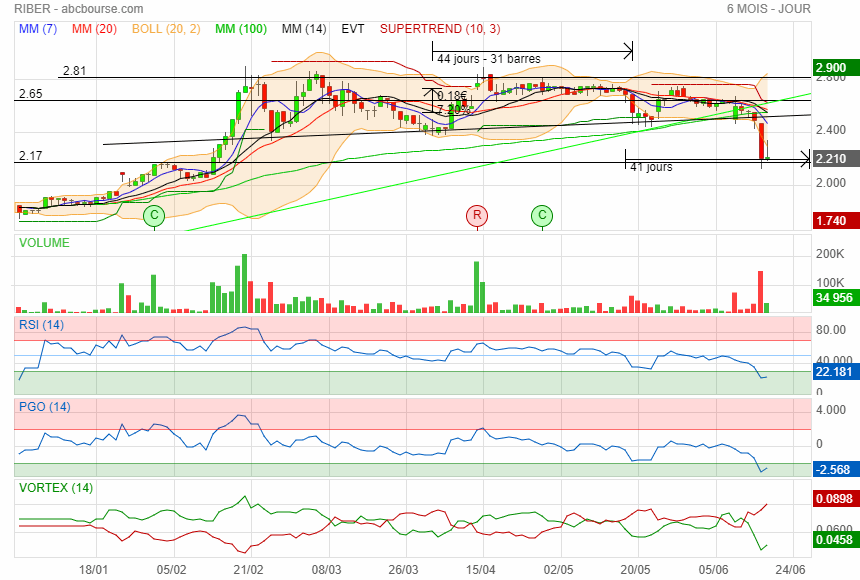Click the 15/04 date axis label
860x580 pixels.
coord(481,570)
